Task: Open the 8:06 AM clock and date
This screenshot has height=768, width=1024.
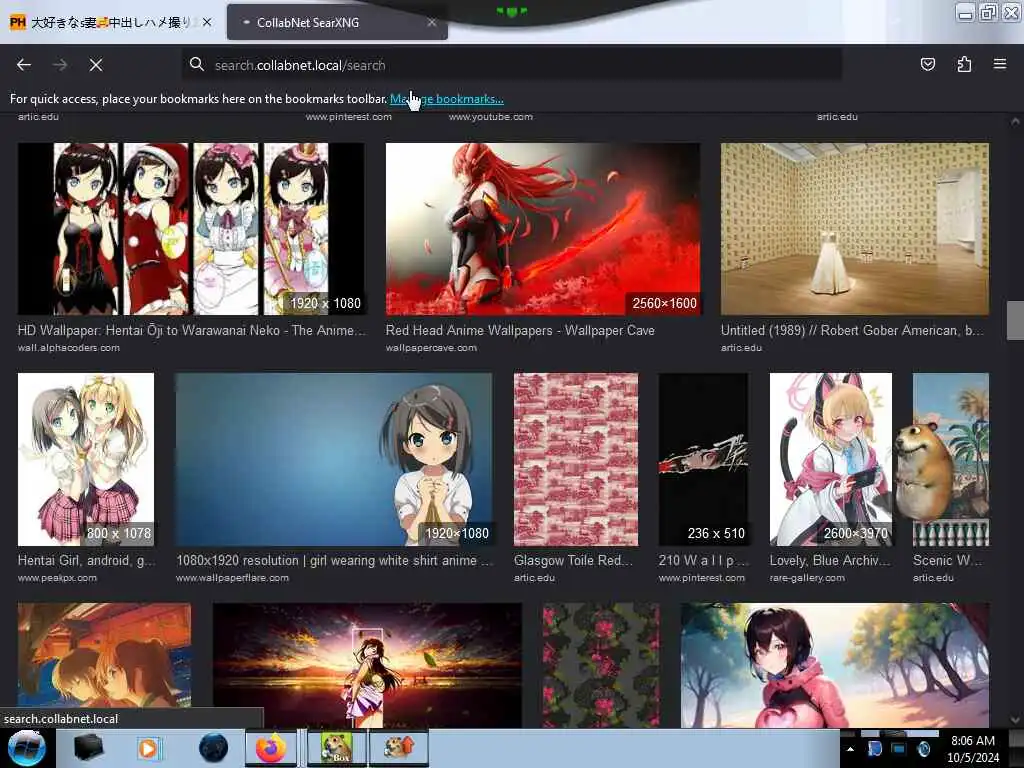Action: 973,749
